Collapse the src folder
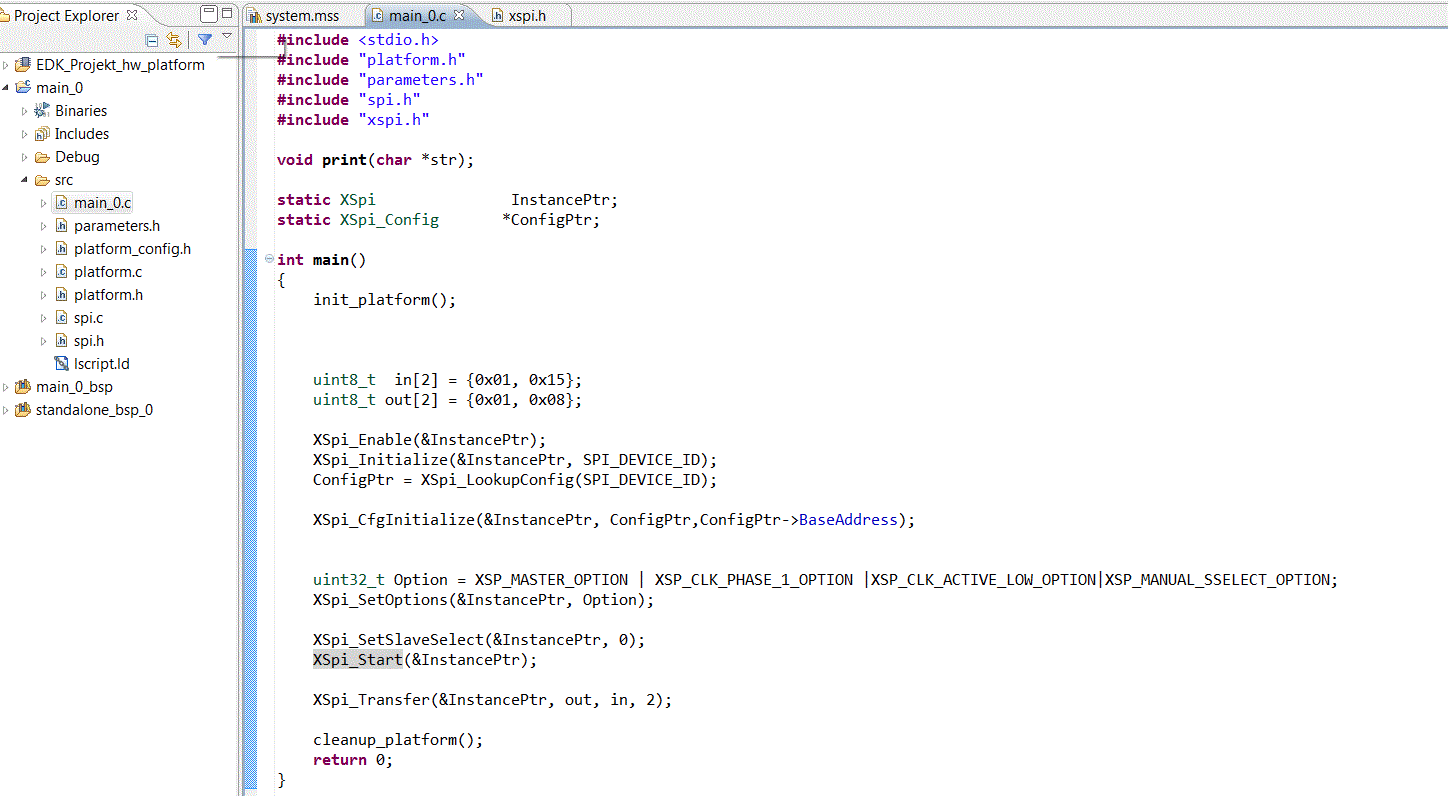This screenshot has height=796, width=1448. tap(25, 180)
